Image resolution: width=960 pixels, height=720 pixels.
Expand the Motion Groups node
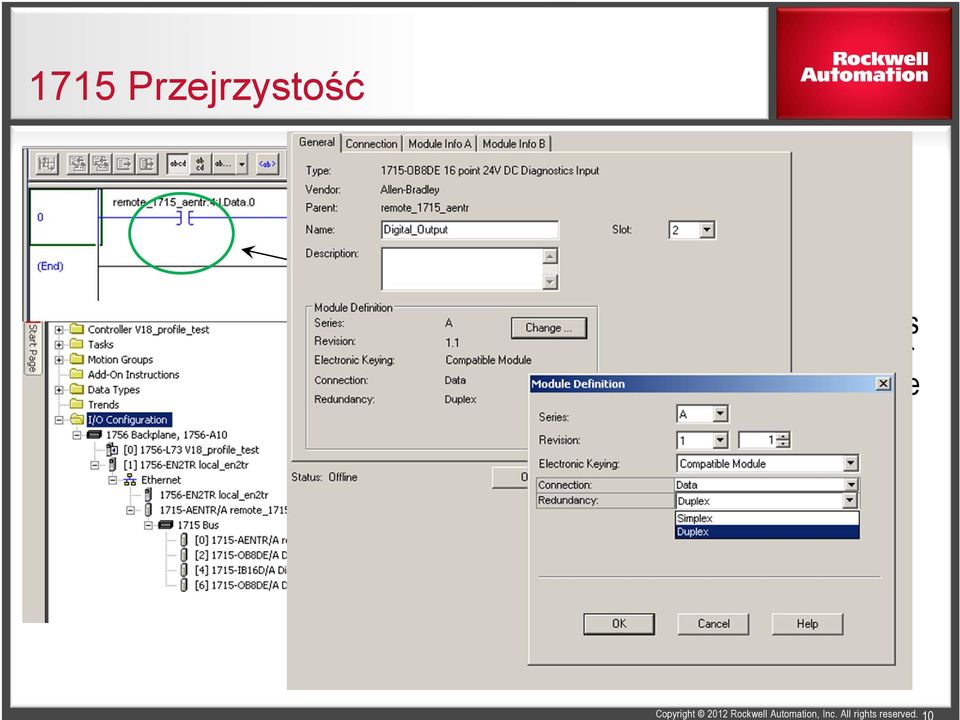pos(59,359)
